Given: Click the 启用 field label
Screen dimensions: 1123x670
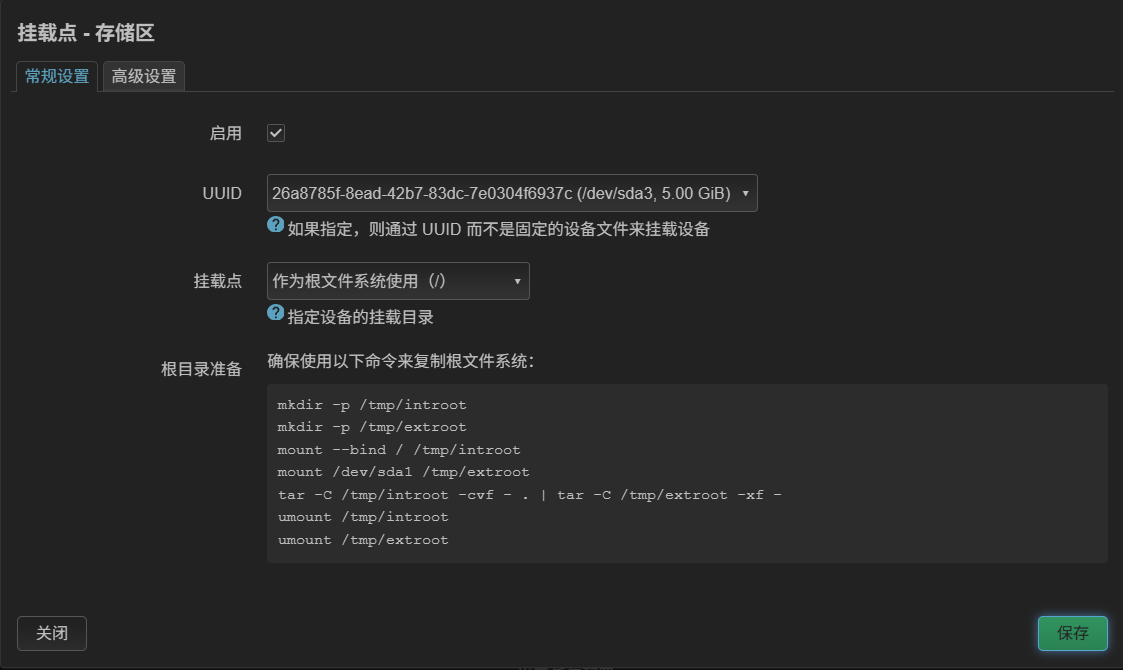Looking at the screenshot, I should [225, 133].
